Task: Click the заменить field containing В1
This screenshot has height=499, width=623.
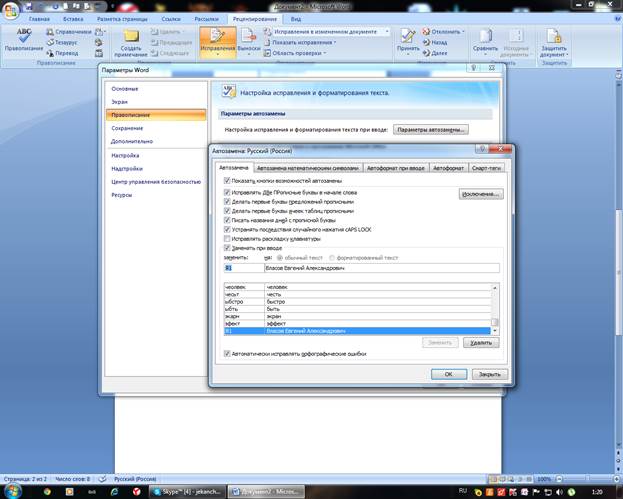Action: 244,268
